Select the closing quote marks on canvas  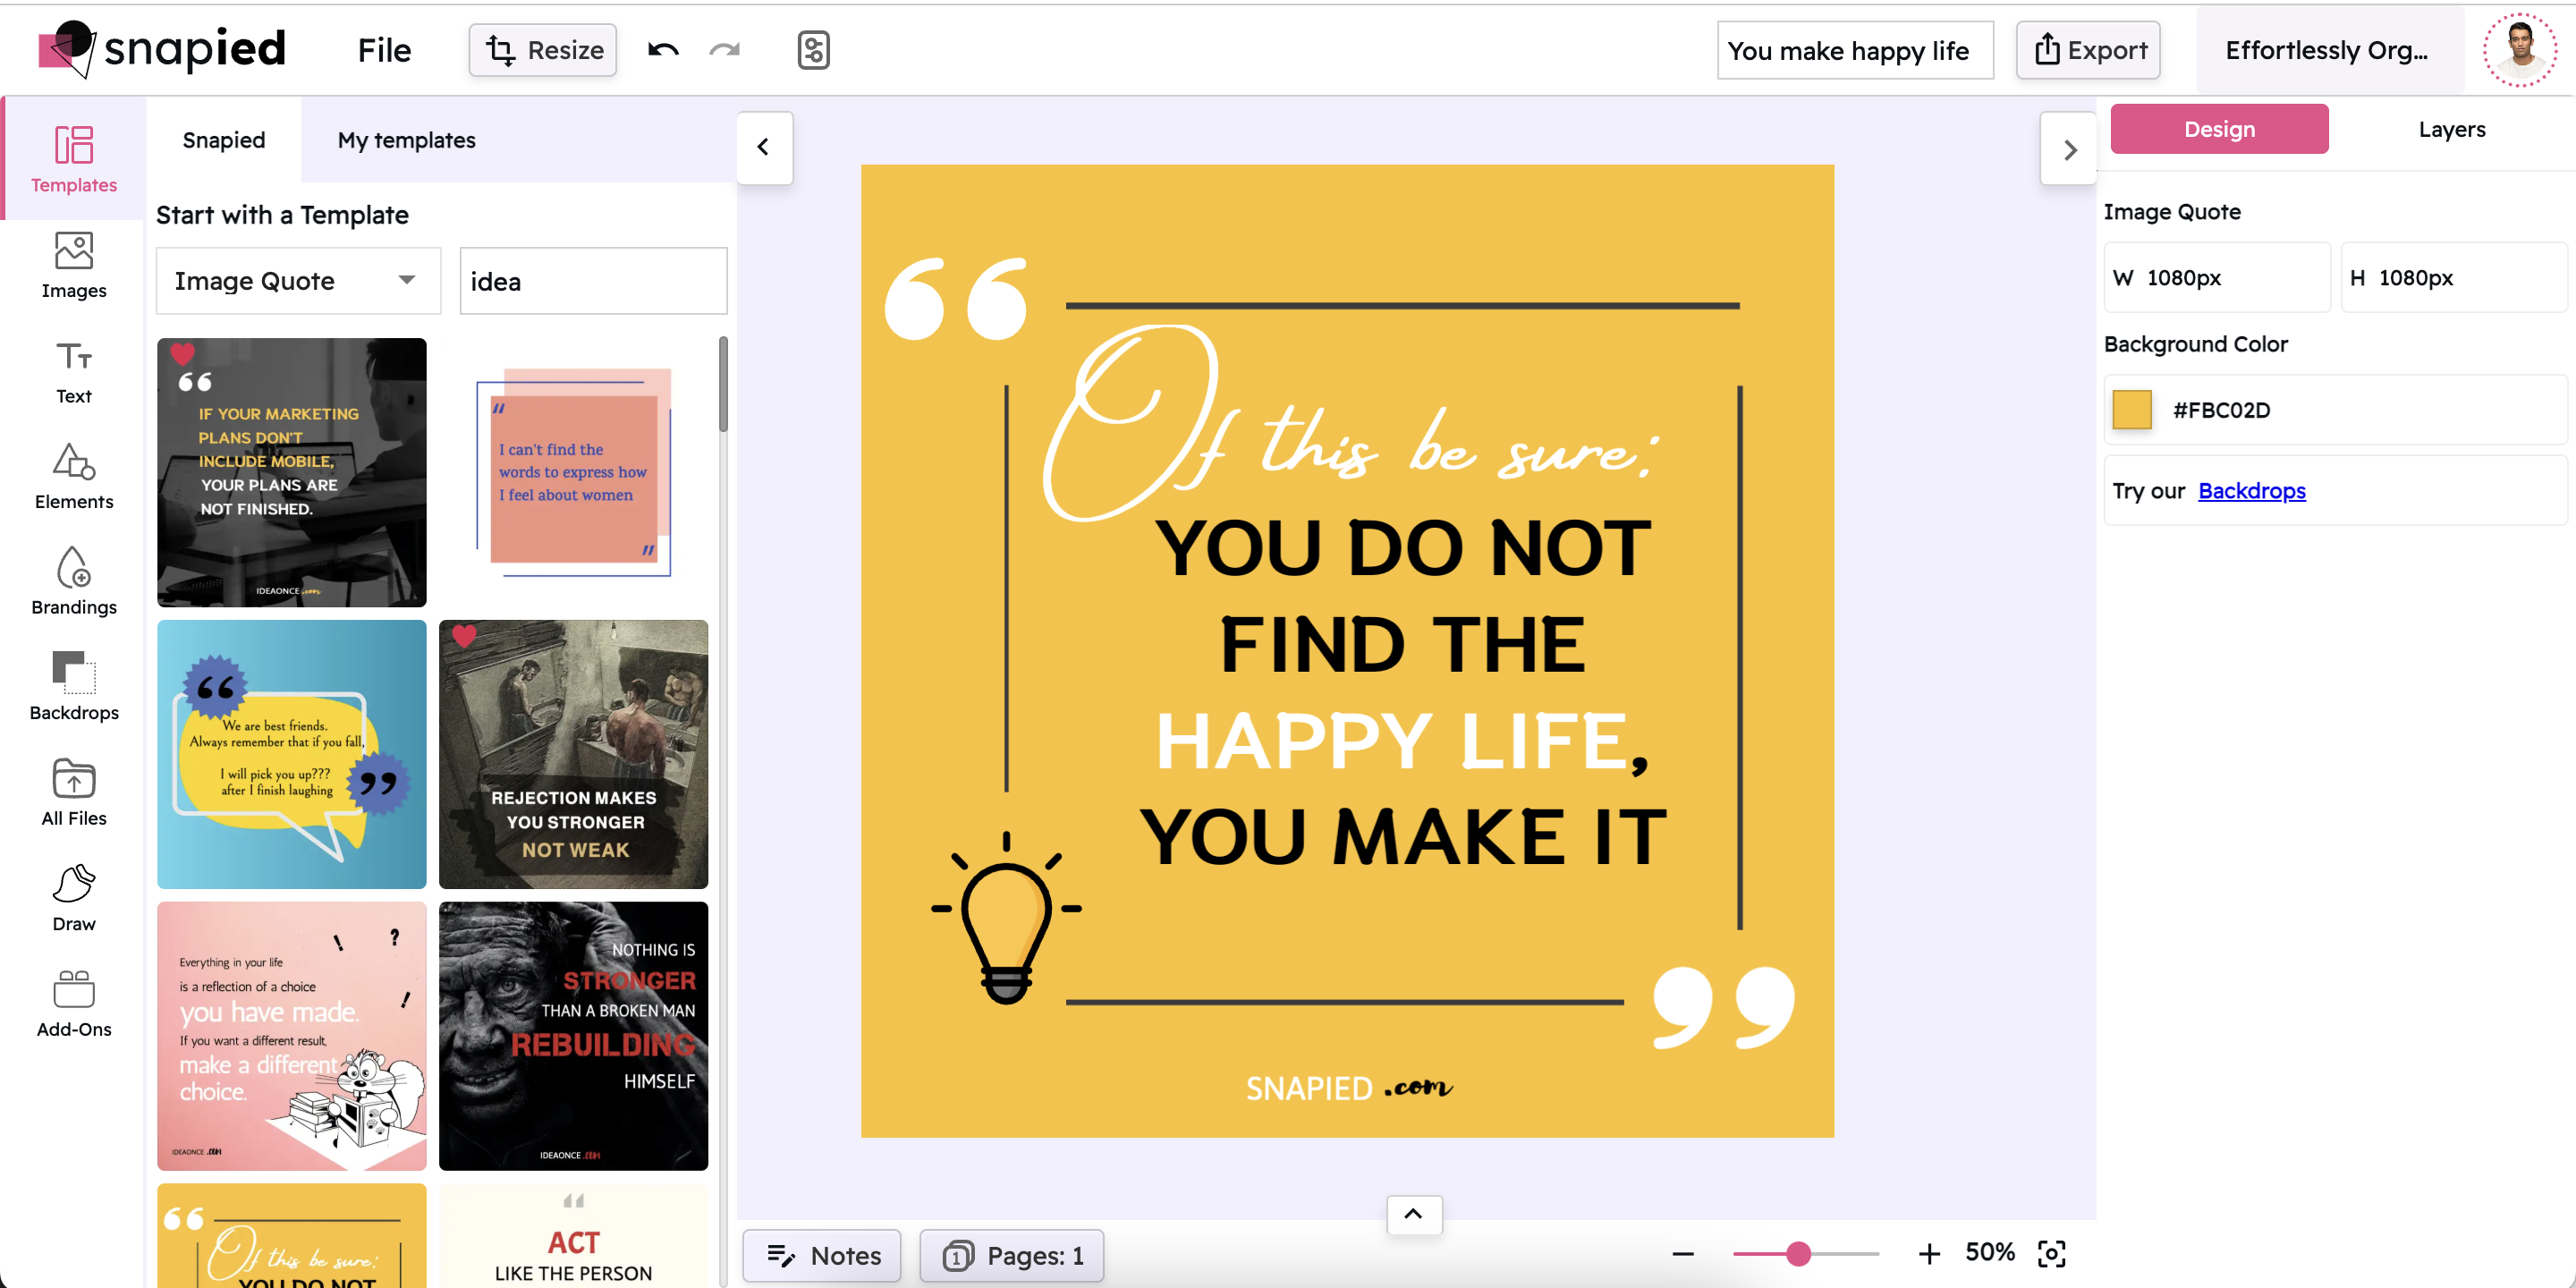(1724, 1008)
